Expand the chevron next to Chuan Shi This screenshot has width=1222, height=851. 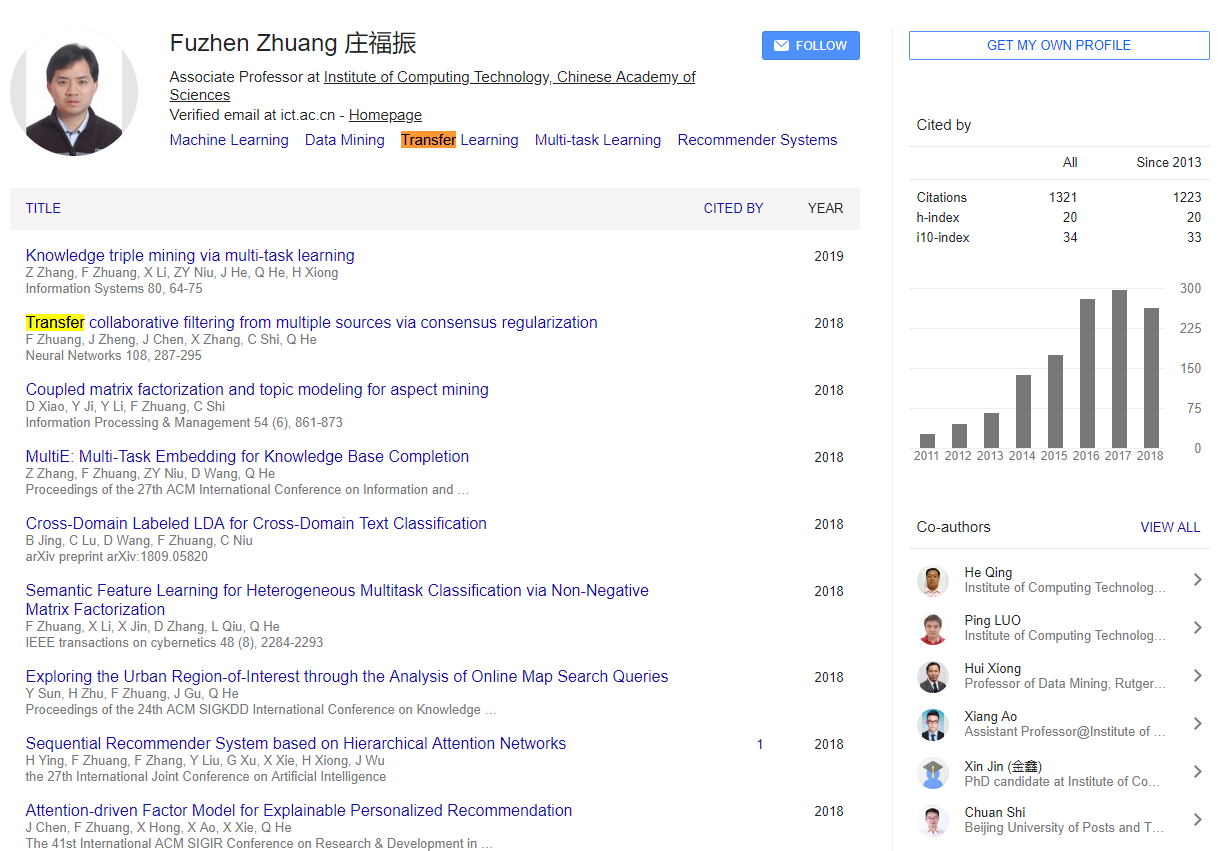click(x=1197, y=820)
